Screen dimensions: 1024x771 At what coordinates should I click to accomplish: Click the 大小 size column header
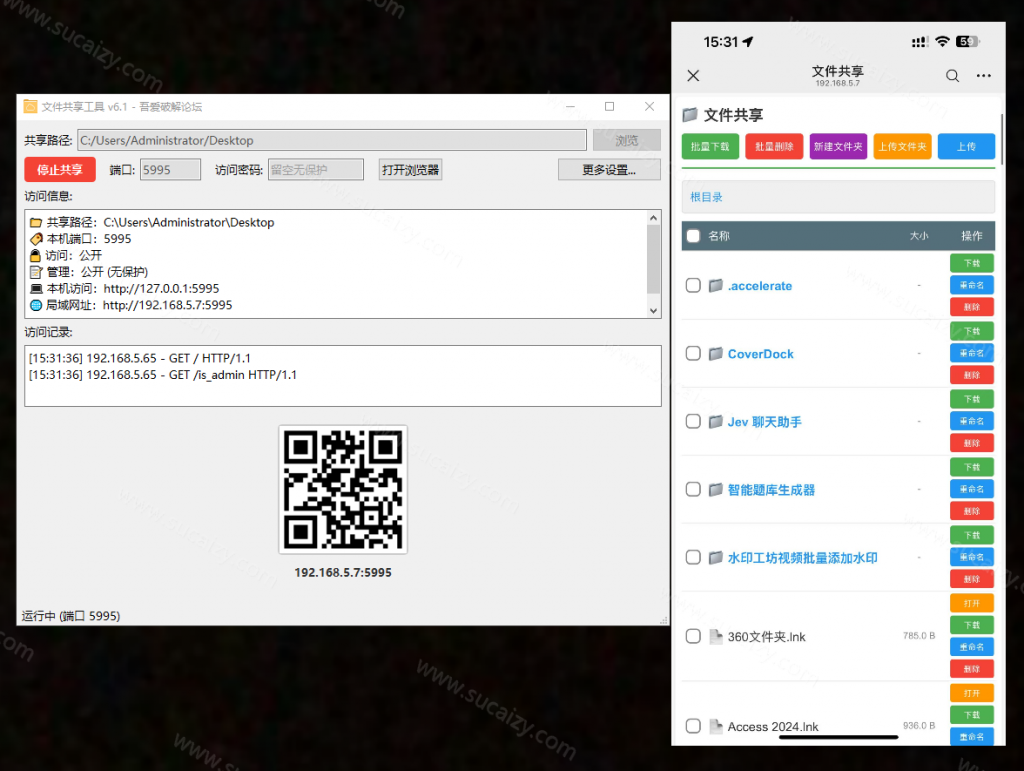pyautogui.click(x=919, y=236)
